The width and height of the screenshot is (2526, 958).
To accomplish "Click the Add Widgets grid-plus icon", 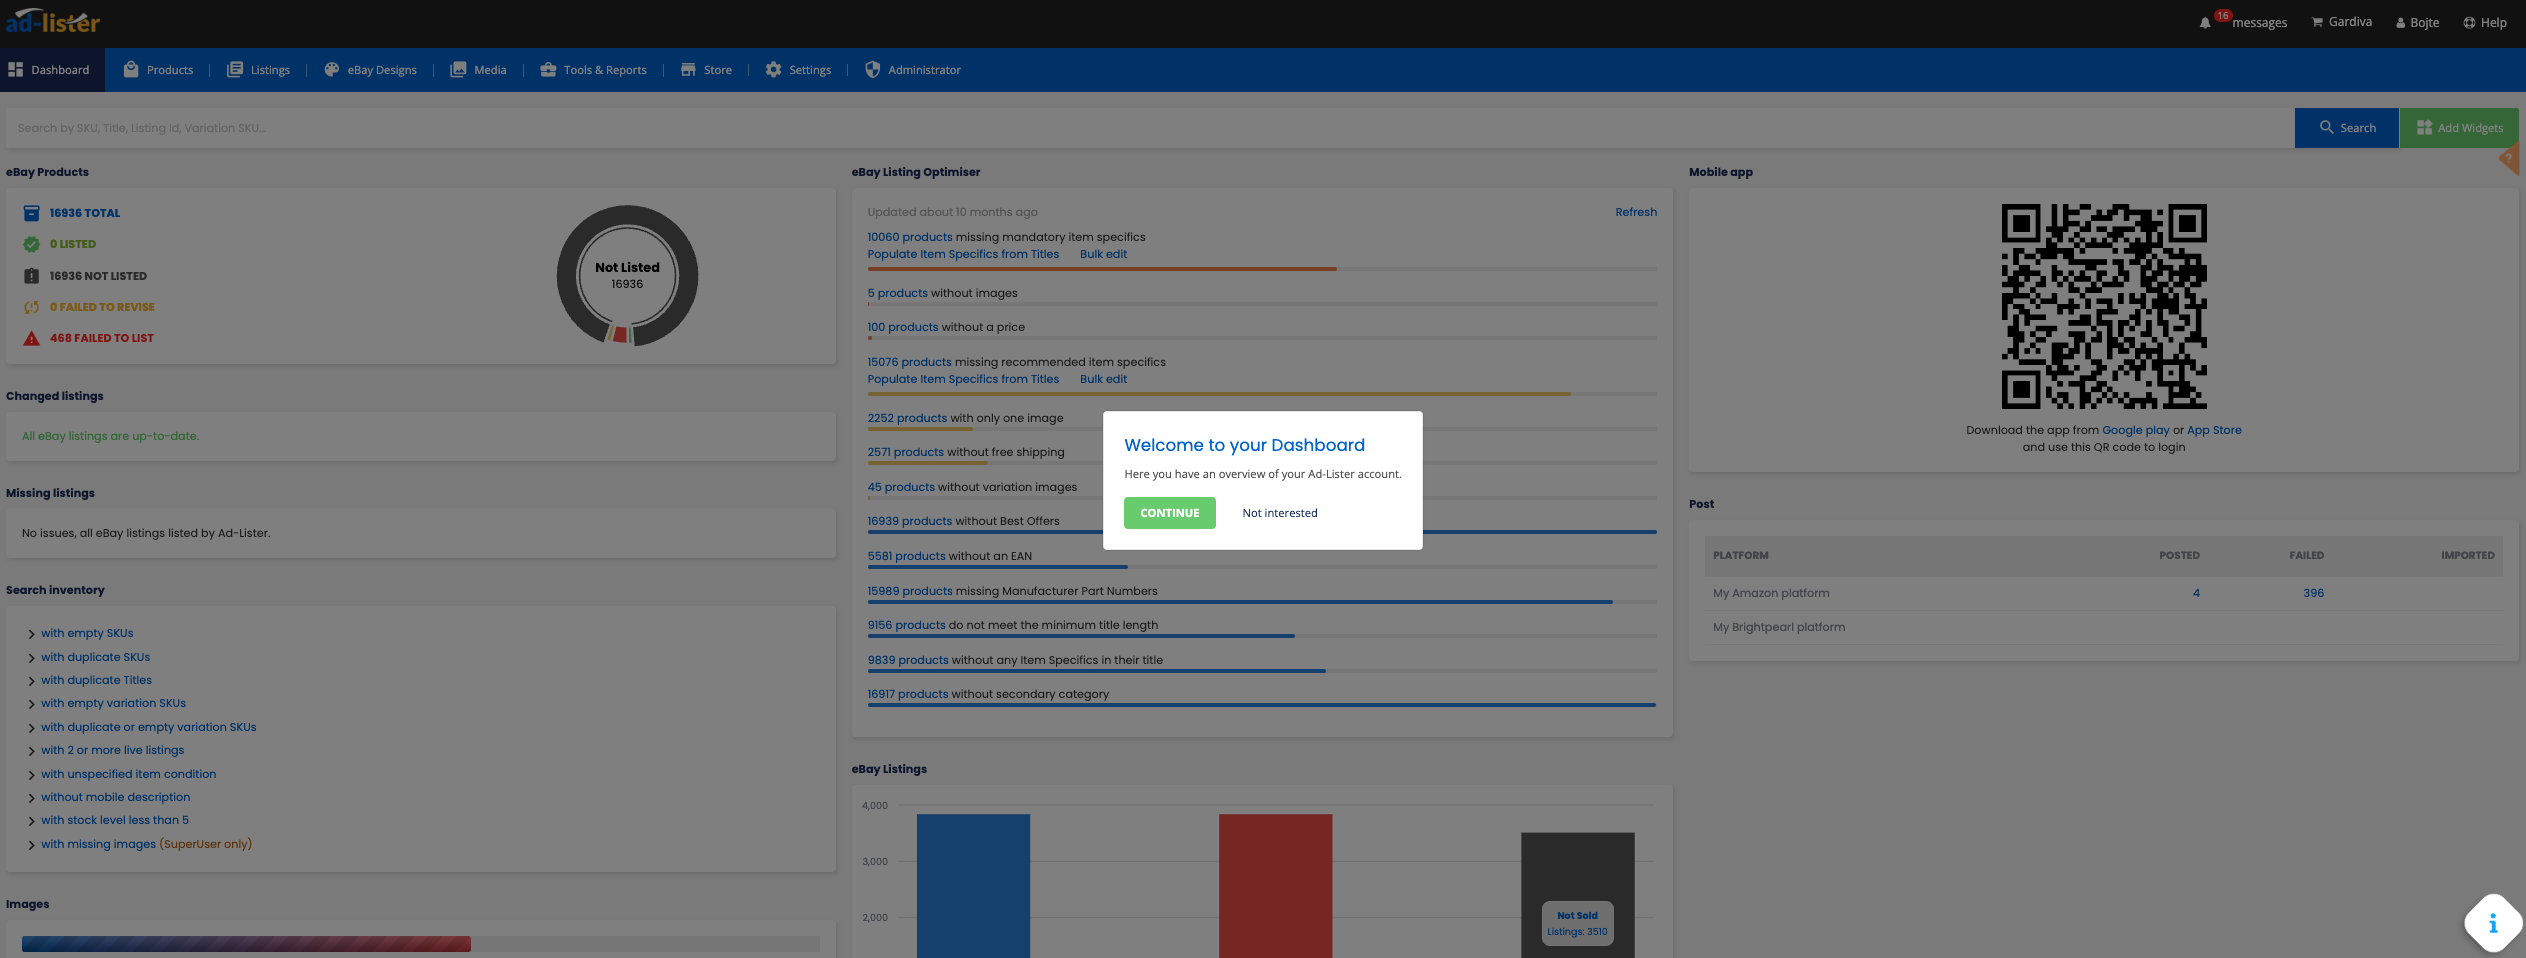I will pos(2424,128).
